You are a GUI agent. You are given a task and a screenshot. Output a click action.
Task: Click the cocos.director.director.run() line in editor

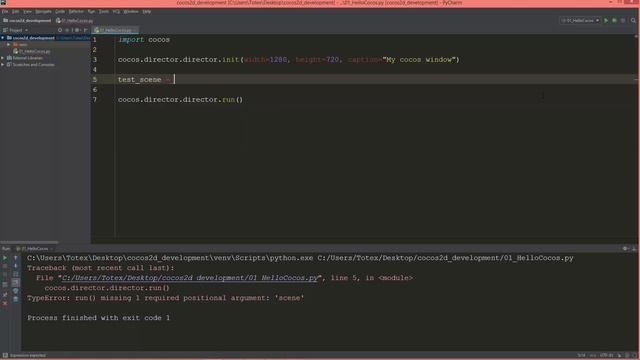pyautogui.click(x=180, y=100)
